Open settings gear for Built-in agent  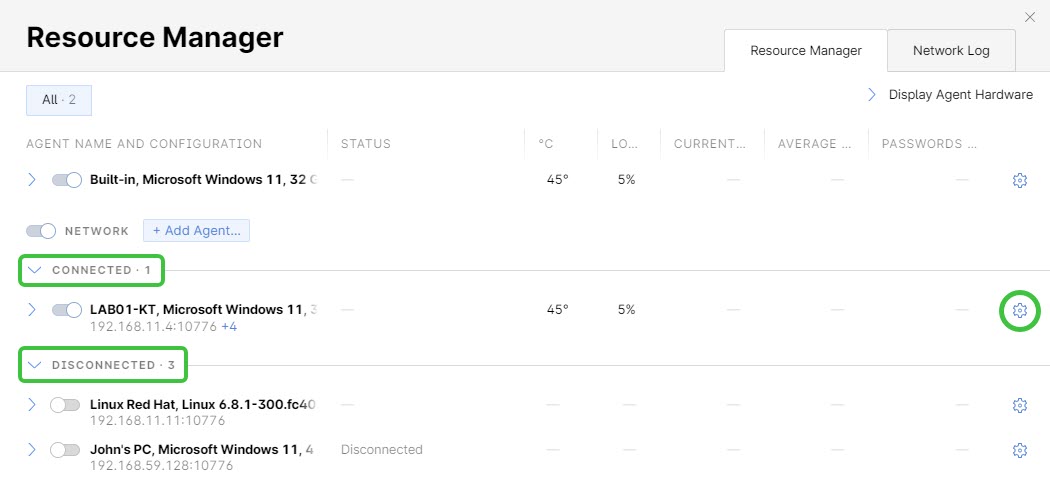coord(1019,180)
